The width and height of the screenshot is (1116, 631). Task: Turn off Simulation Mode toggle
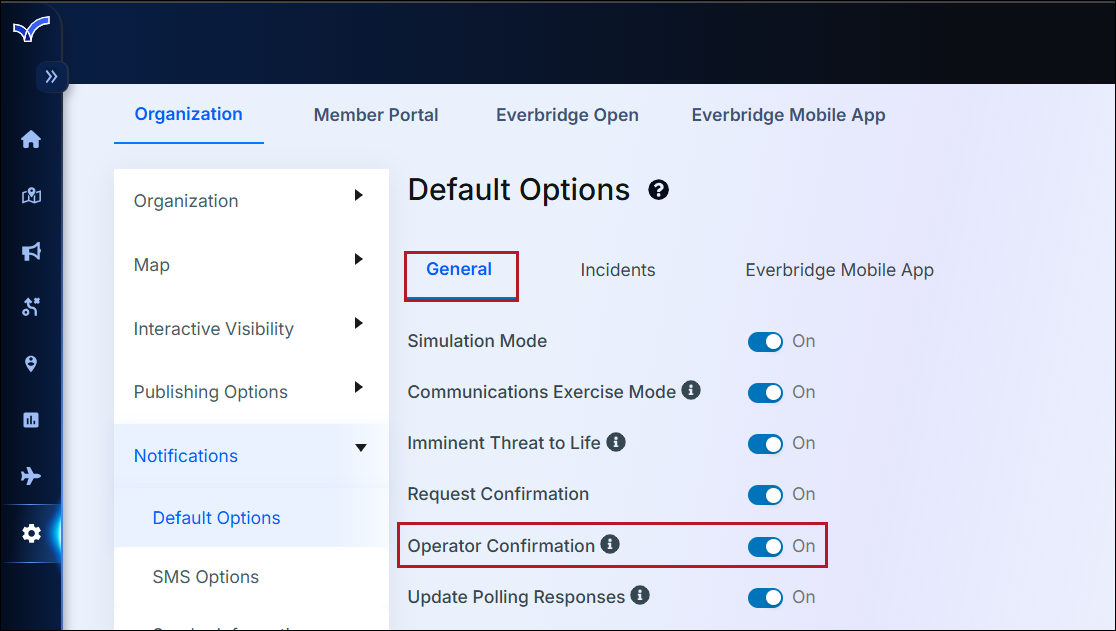(x=765, y=342)
